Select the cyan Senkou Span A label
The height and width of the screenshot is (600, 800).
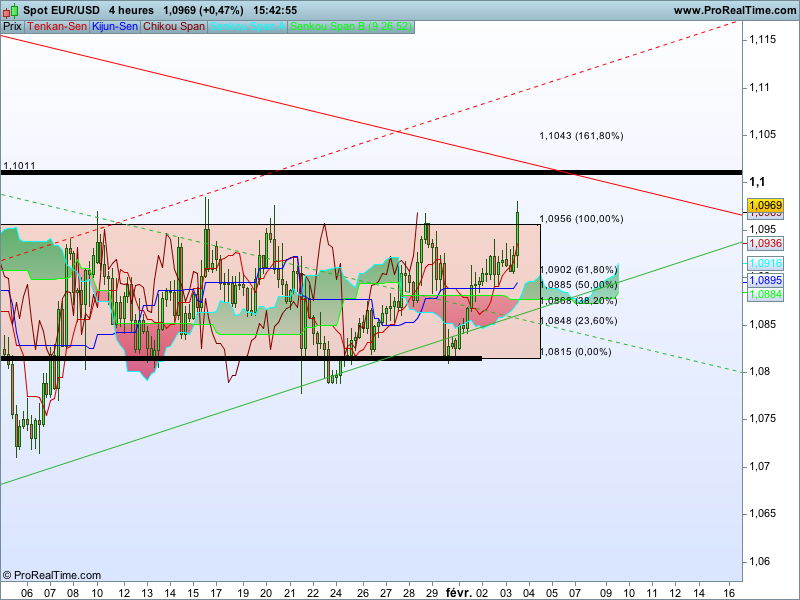[x=246, y=27]
